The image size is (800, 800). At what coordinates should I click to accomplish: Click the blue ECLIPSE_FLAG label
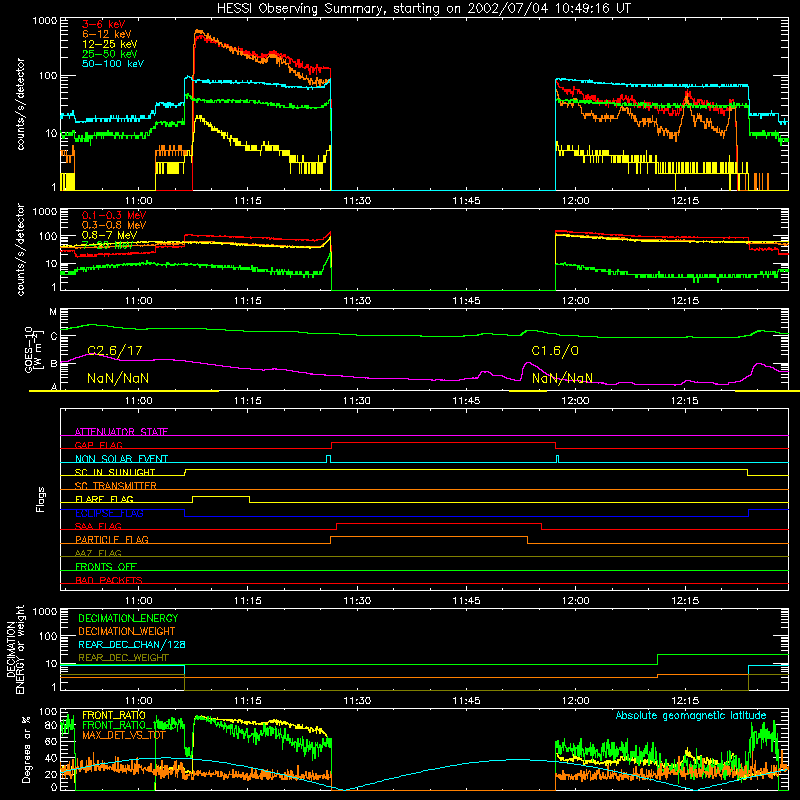109,513
